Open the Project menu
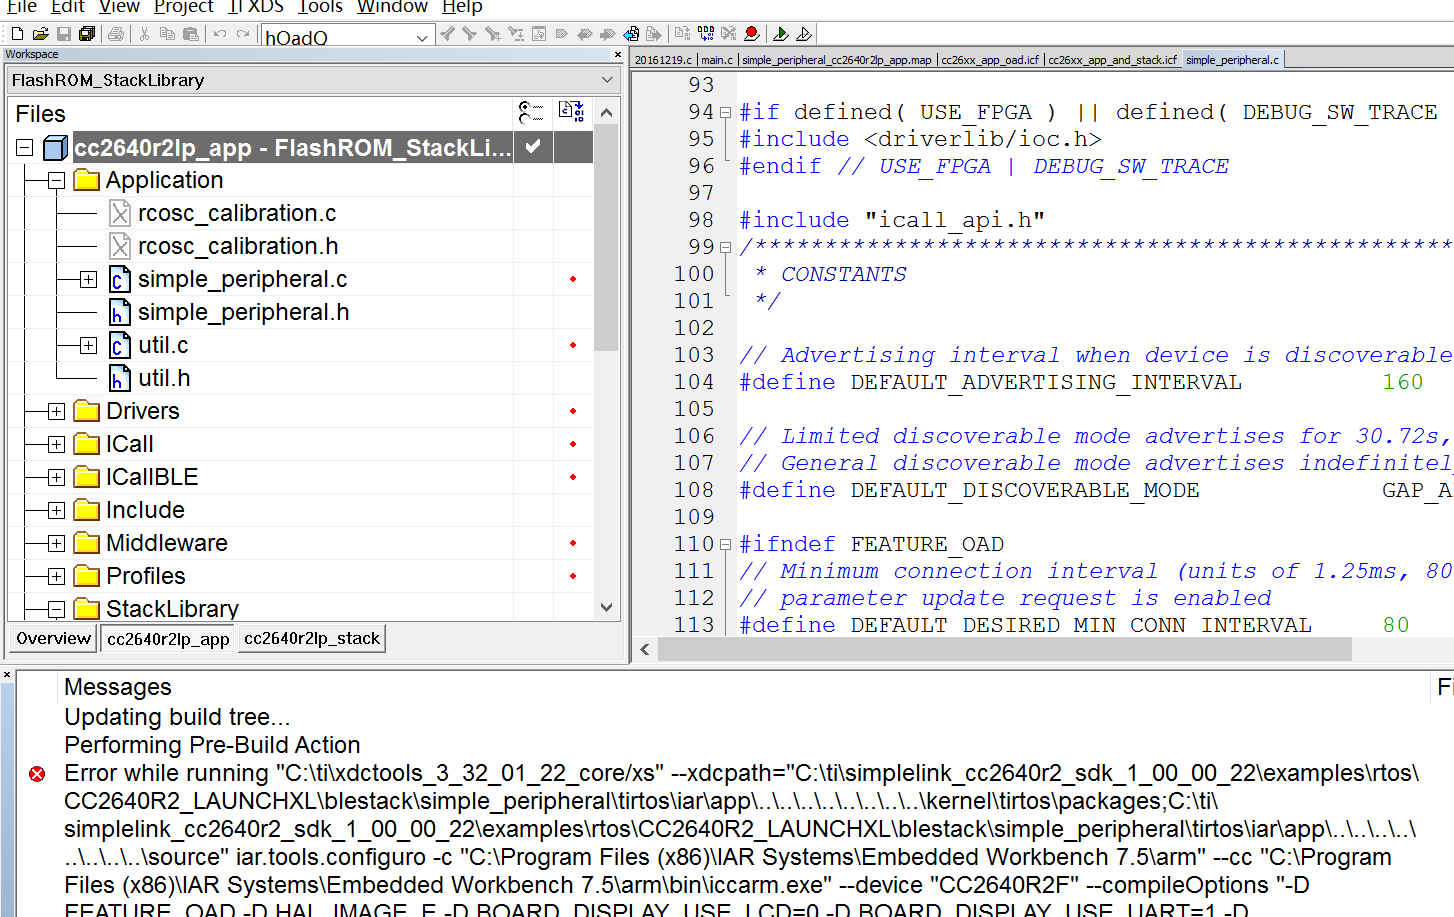Viewport: 1454px width, 917px height. 183,7
